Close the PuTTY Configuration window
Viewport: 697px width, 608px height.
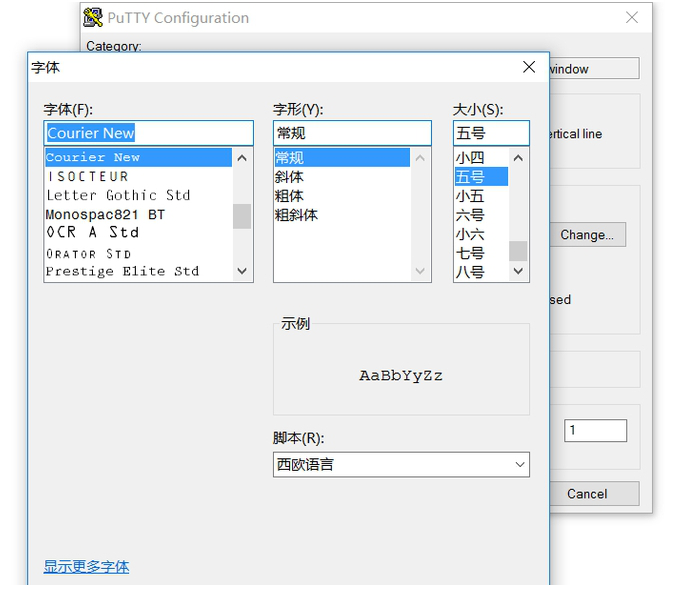632,18
